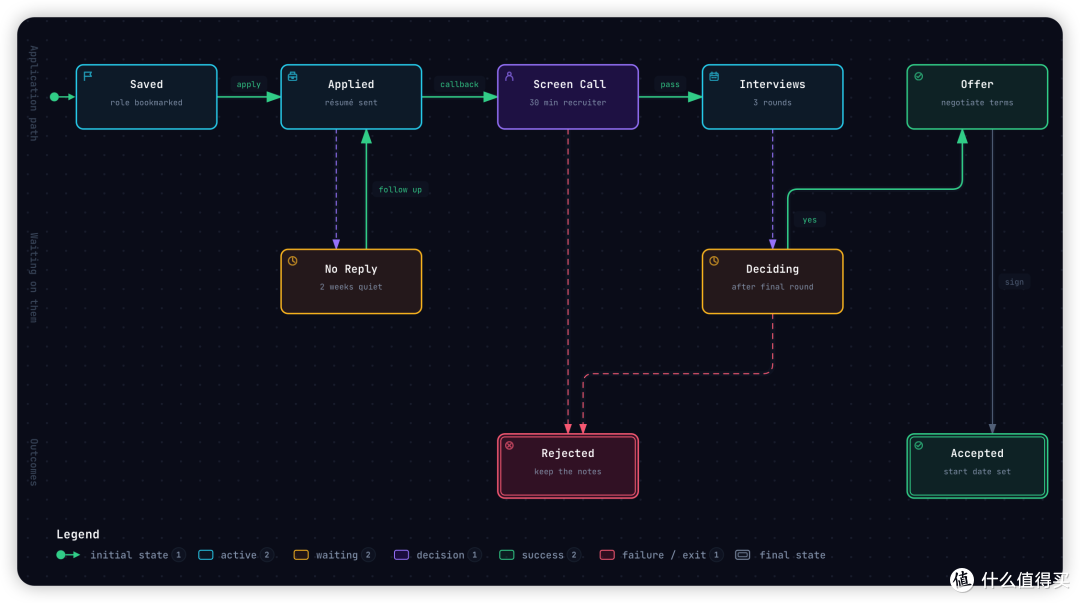The height and width of the screenshot is (603, 1080).
Task: Click the calendar icon on Interviews node
Action: coord(714,76)
